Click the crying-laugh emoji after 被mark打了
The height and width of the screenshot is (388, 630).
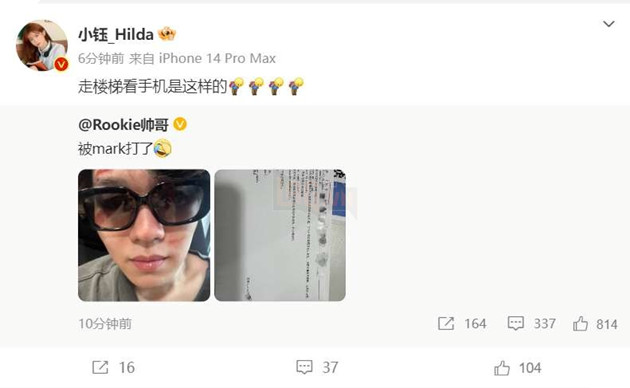tap(162, 148)
